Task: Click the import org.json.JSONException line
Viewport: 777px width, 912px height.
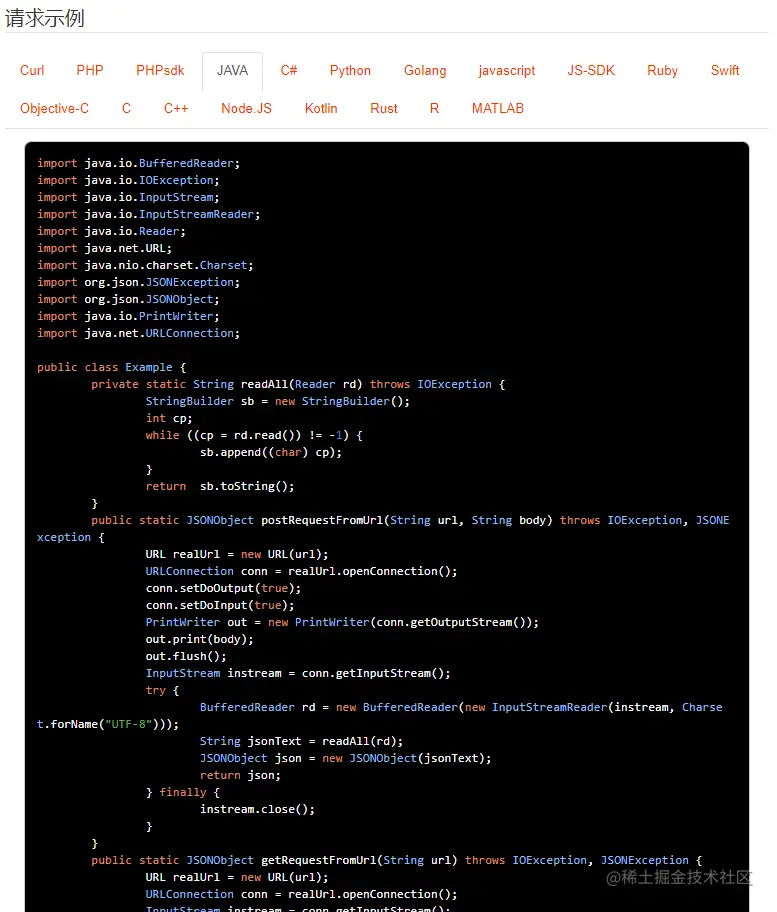Action: (x=138, y=282)
